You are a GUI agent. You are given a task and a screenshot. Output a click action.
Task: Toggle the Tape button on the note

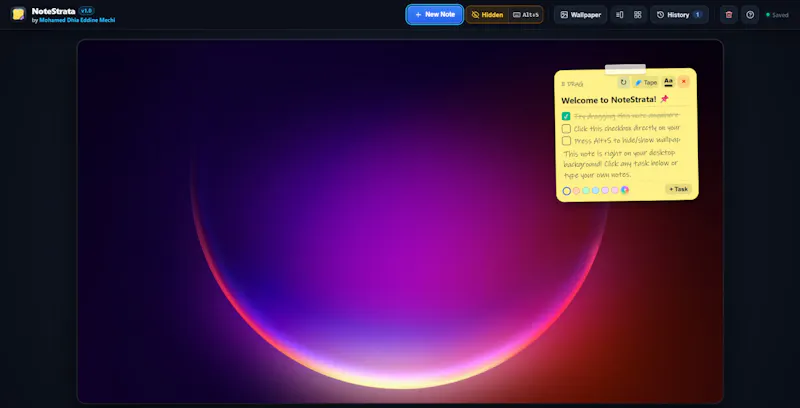[x=646, y=82]
